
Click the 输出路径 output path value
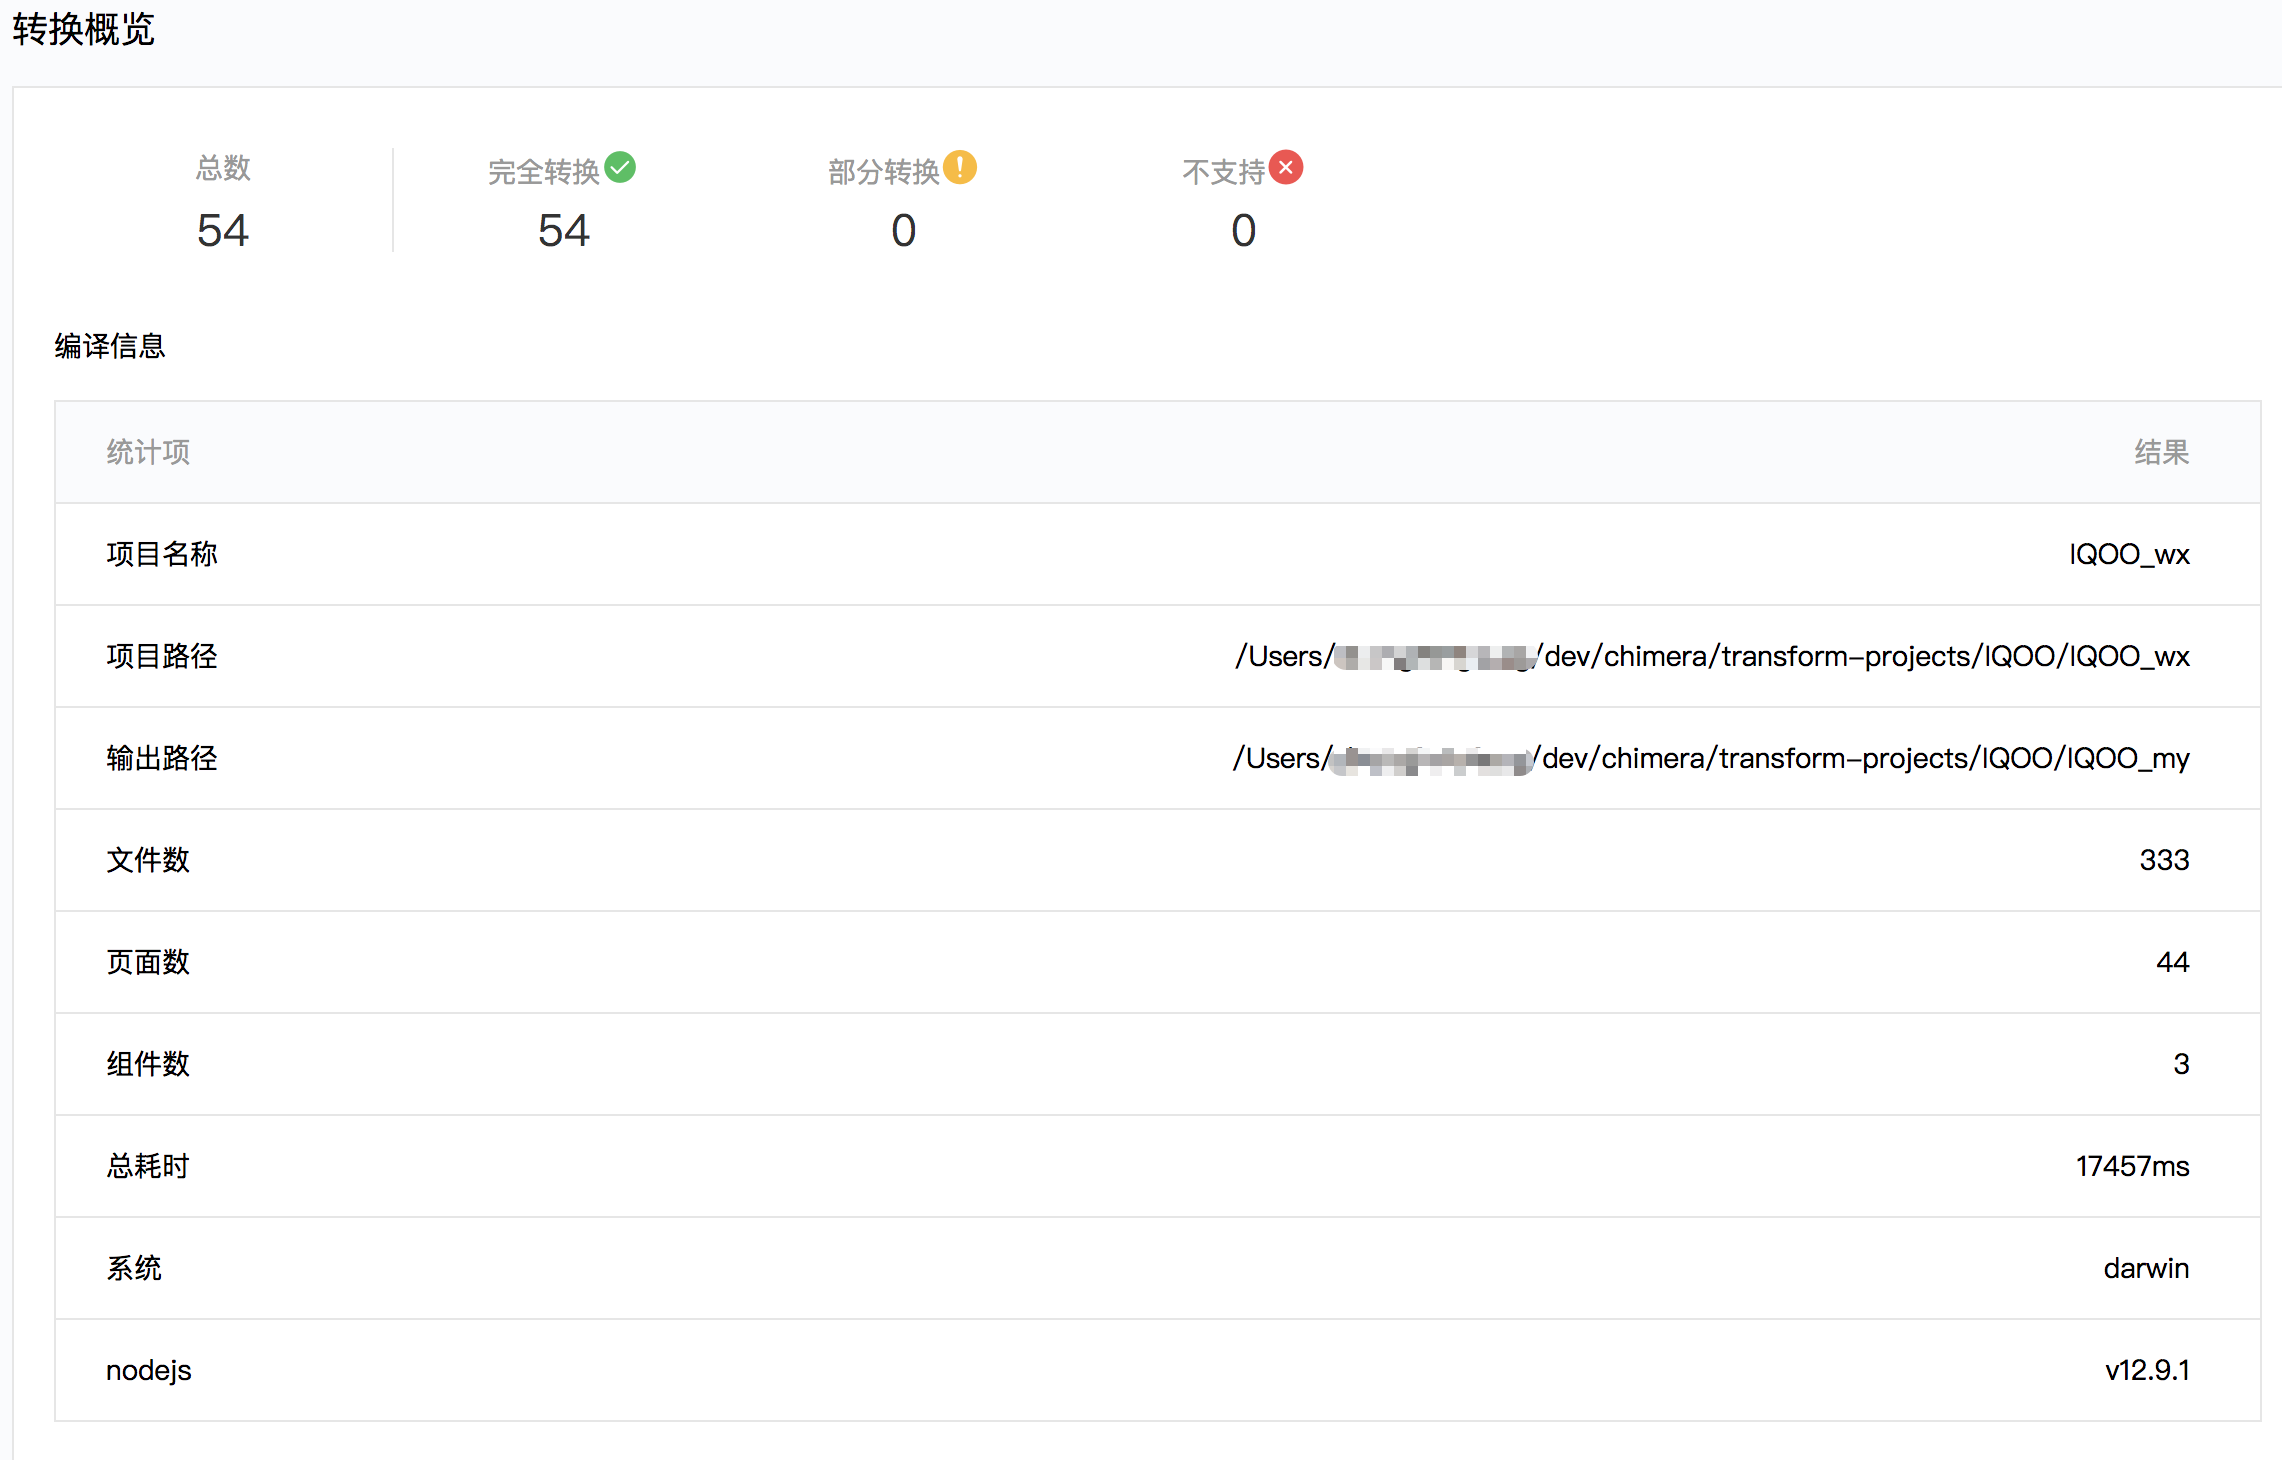[1711, 758]
